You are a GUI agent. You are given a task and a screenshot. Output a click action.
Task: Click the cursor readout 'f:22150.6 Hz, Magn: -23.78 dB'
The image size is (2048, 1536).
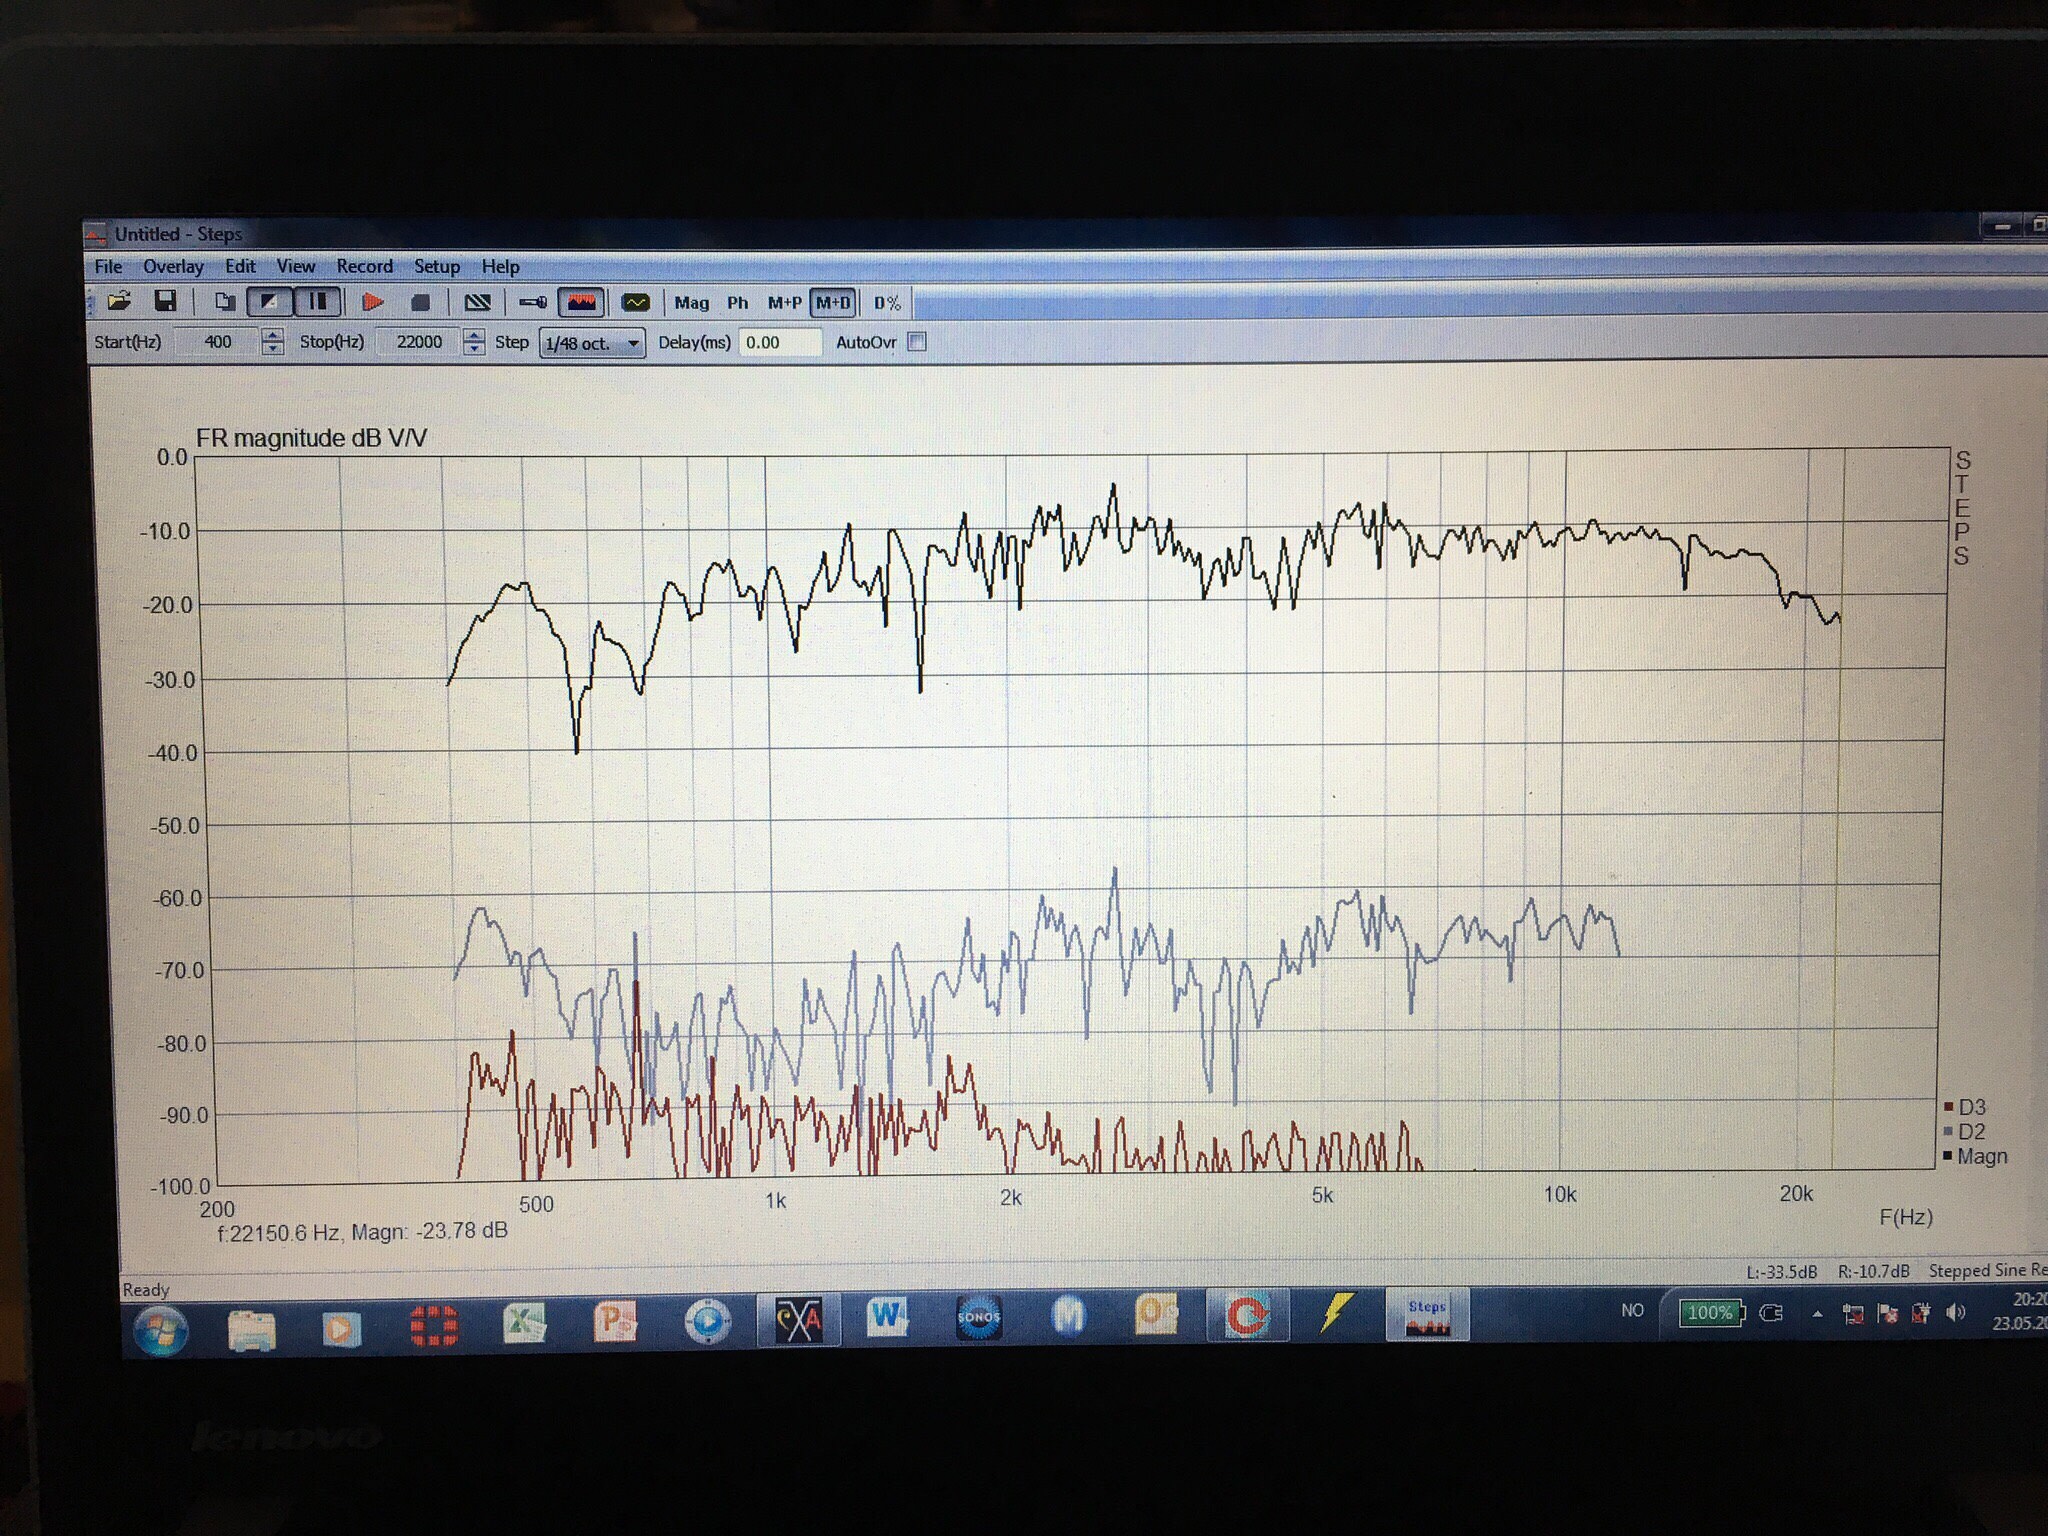[362, 1232]
